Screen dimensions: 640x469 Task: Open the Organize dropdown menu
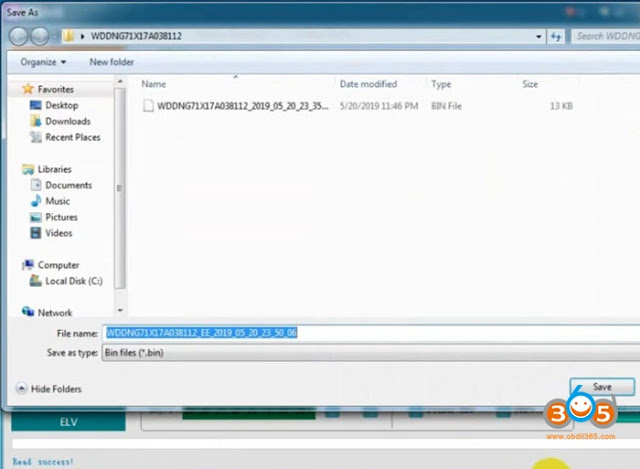[x=43, y=62]
